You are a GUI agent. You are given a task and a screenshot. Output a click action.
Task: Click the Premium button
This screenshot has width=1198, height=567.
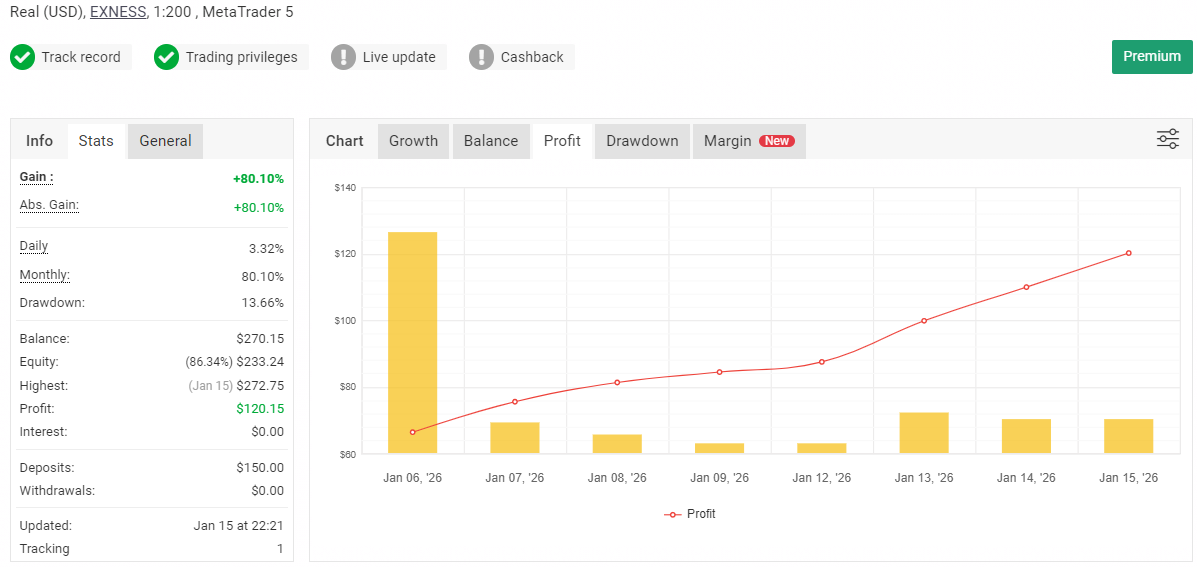point(1152,57)
